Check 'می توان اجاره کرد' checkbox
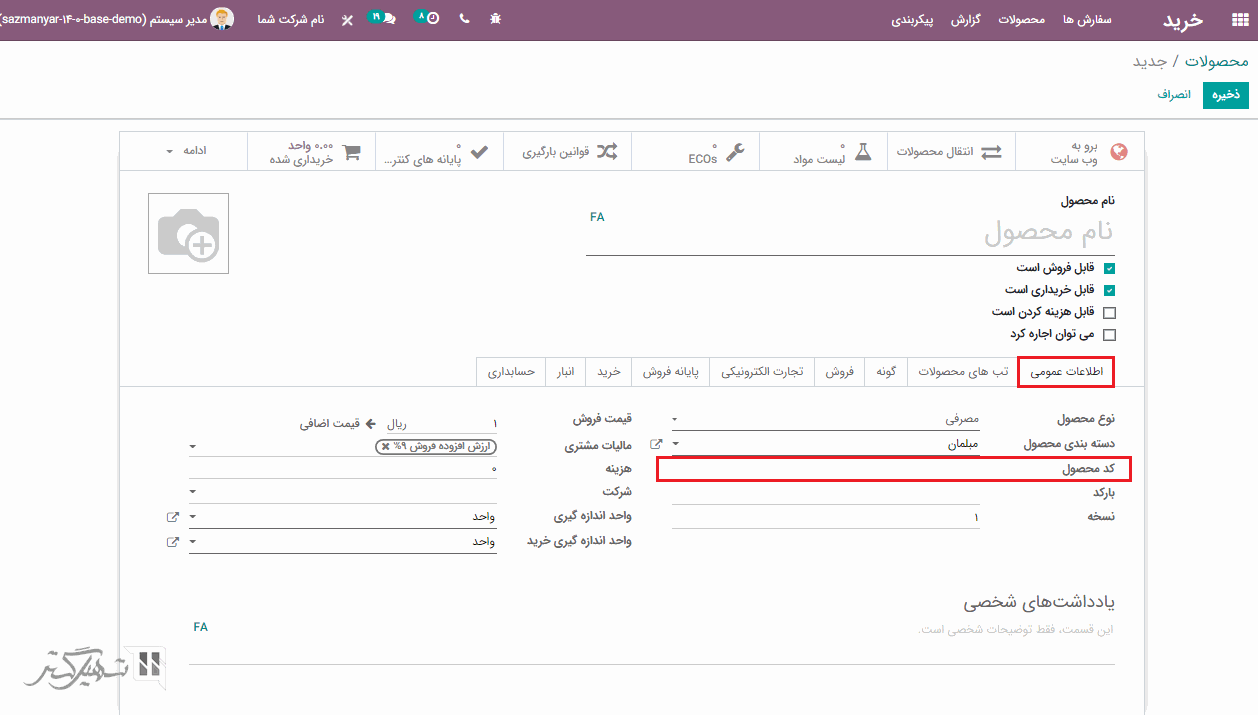 [x=1109, y=335]
